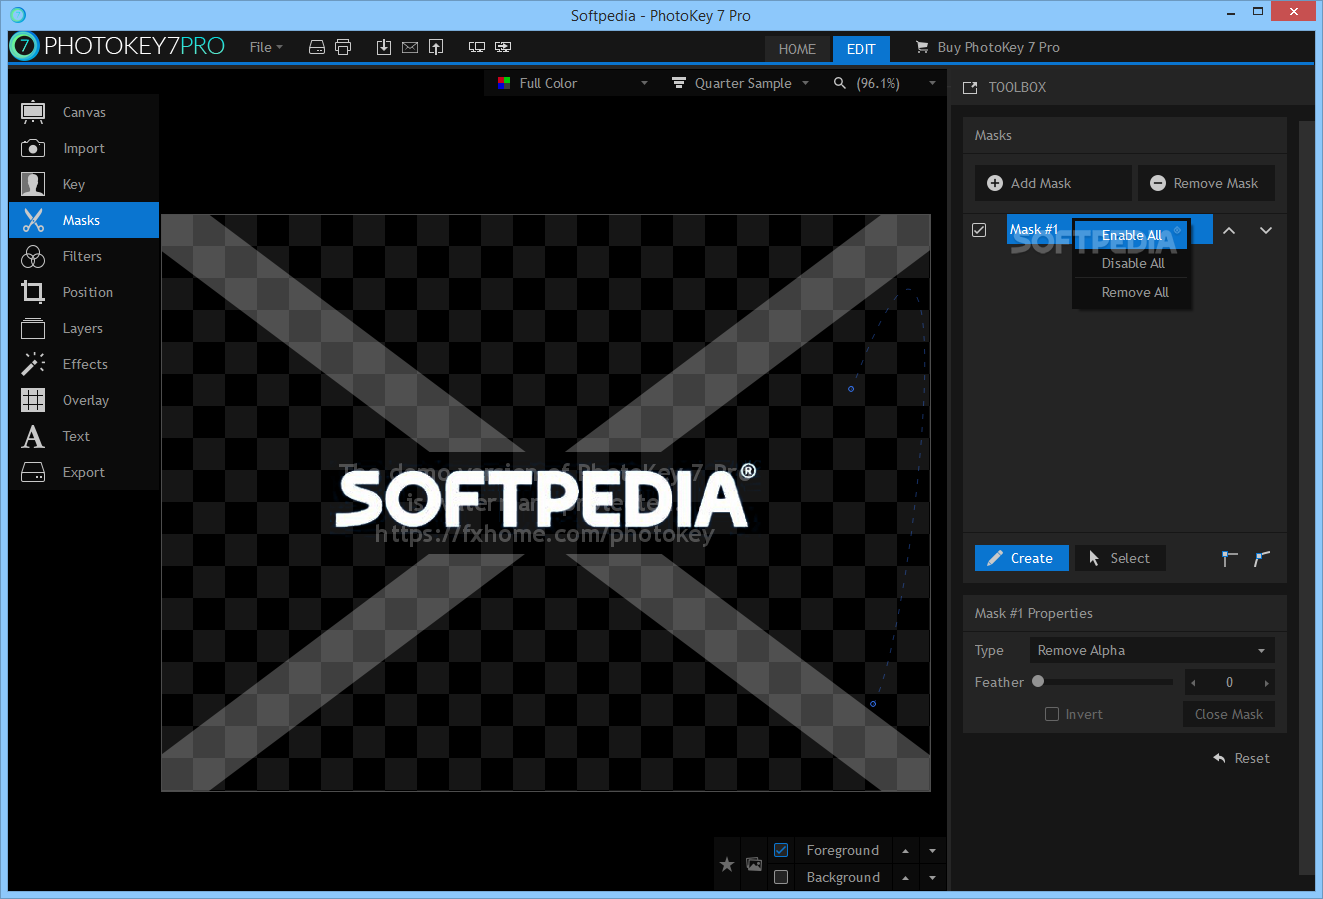Click the Feather value field
Viewport: 1323px width, 899px height.
[x=1230, y=683]
